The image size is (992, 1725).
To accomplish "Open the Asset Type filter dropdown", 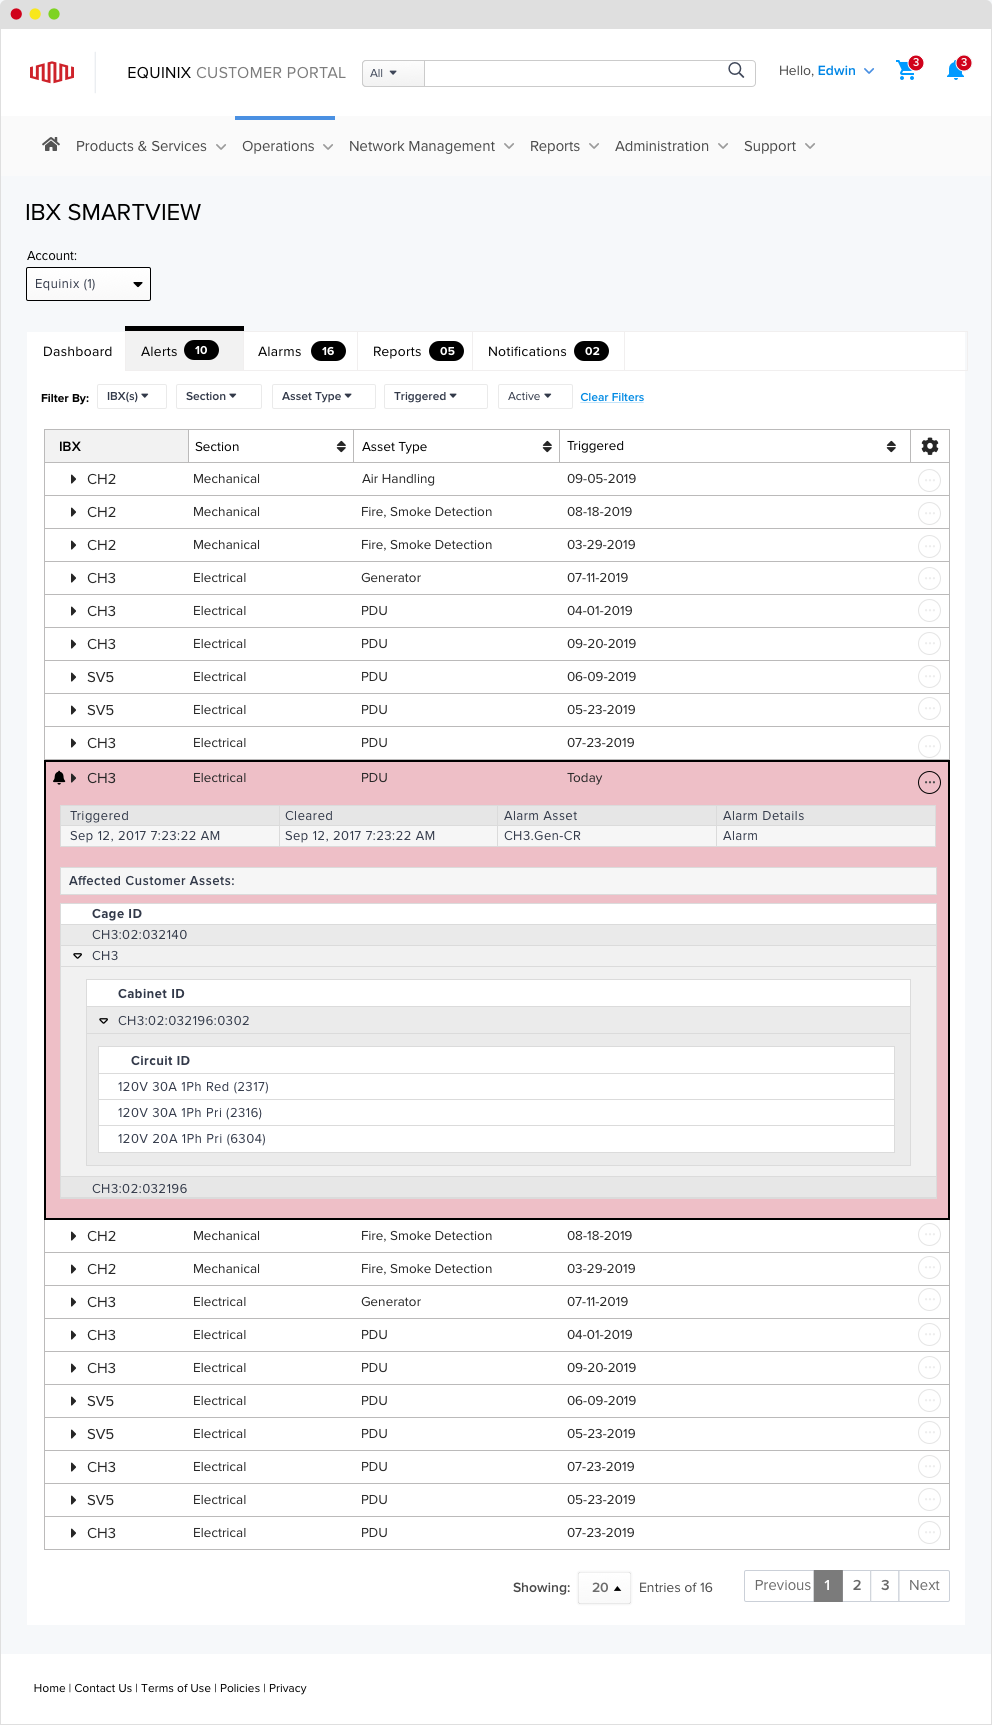I will coord(323,396).
